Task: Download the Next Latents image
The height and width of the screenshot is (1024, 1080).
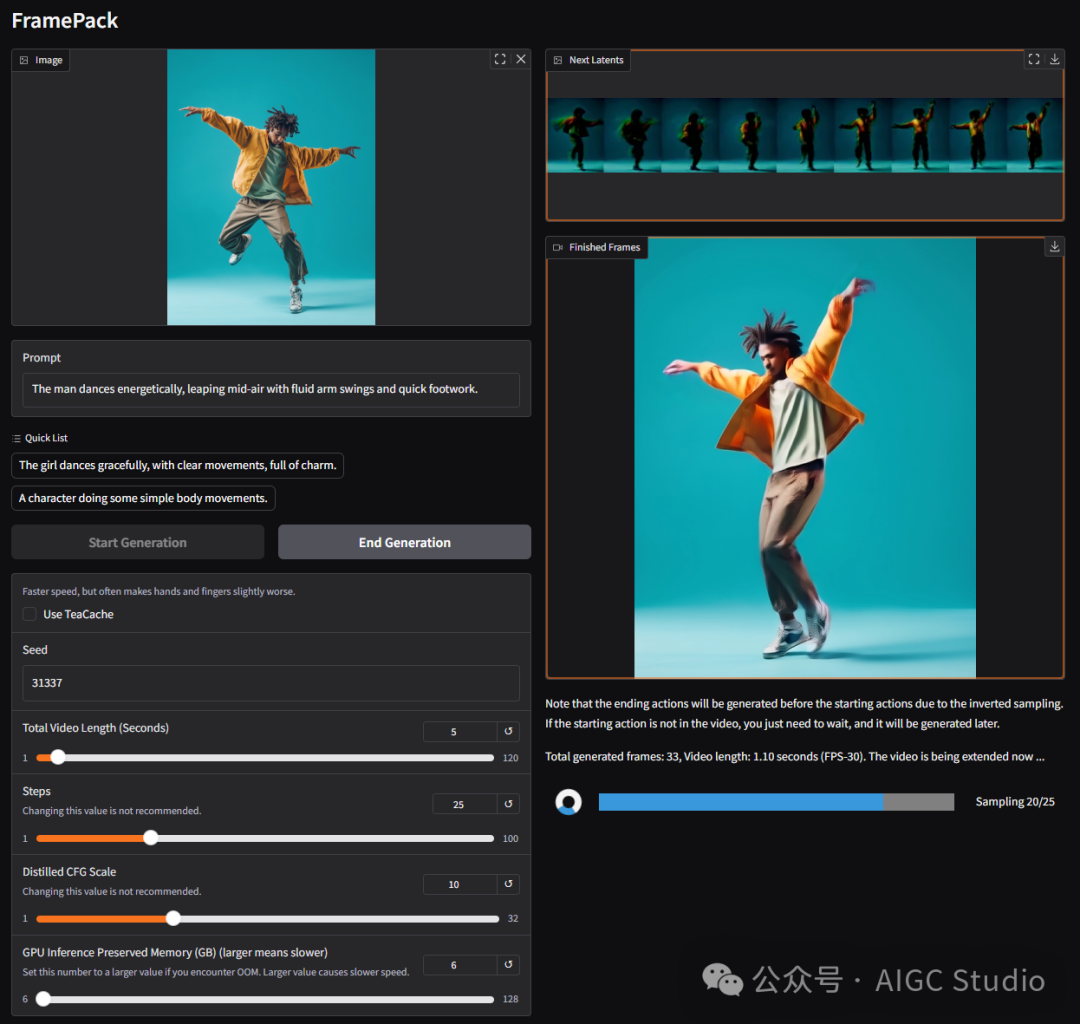Action: [1054, 59]
